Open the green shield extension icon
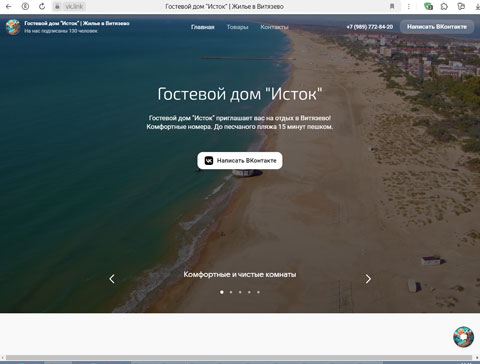The image size is (480, 364). (428, 6)
